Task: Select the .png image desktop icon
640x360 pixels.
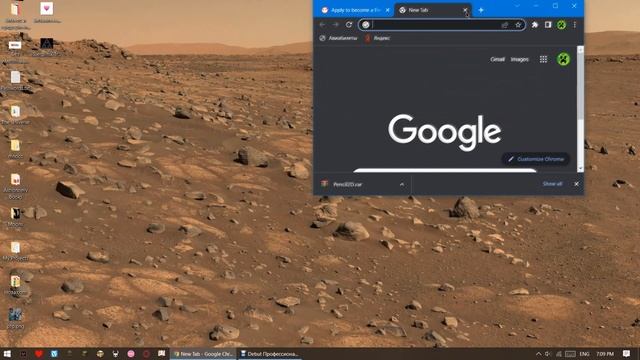Action: 16,318
